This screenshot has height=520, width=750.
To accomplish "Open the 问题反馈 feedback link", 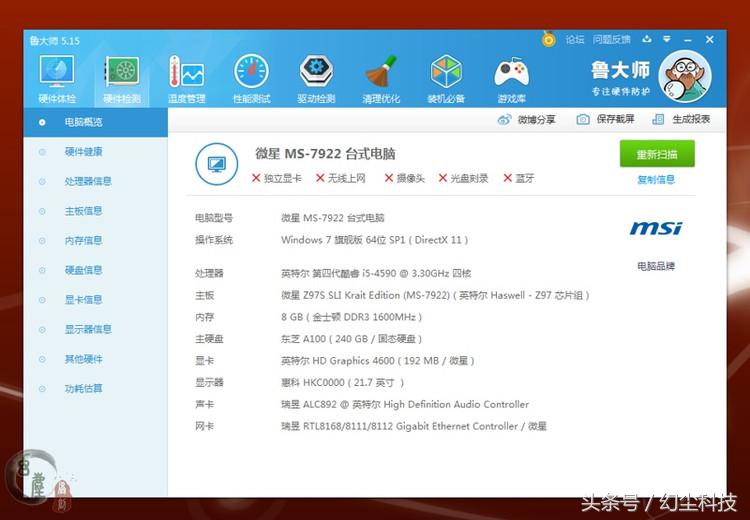I will 612,40.
